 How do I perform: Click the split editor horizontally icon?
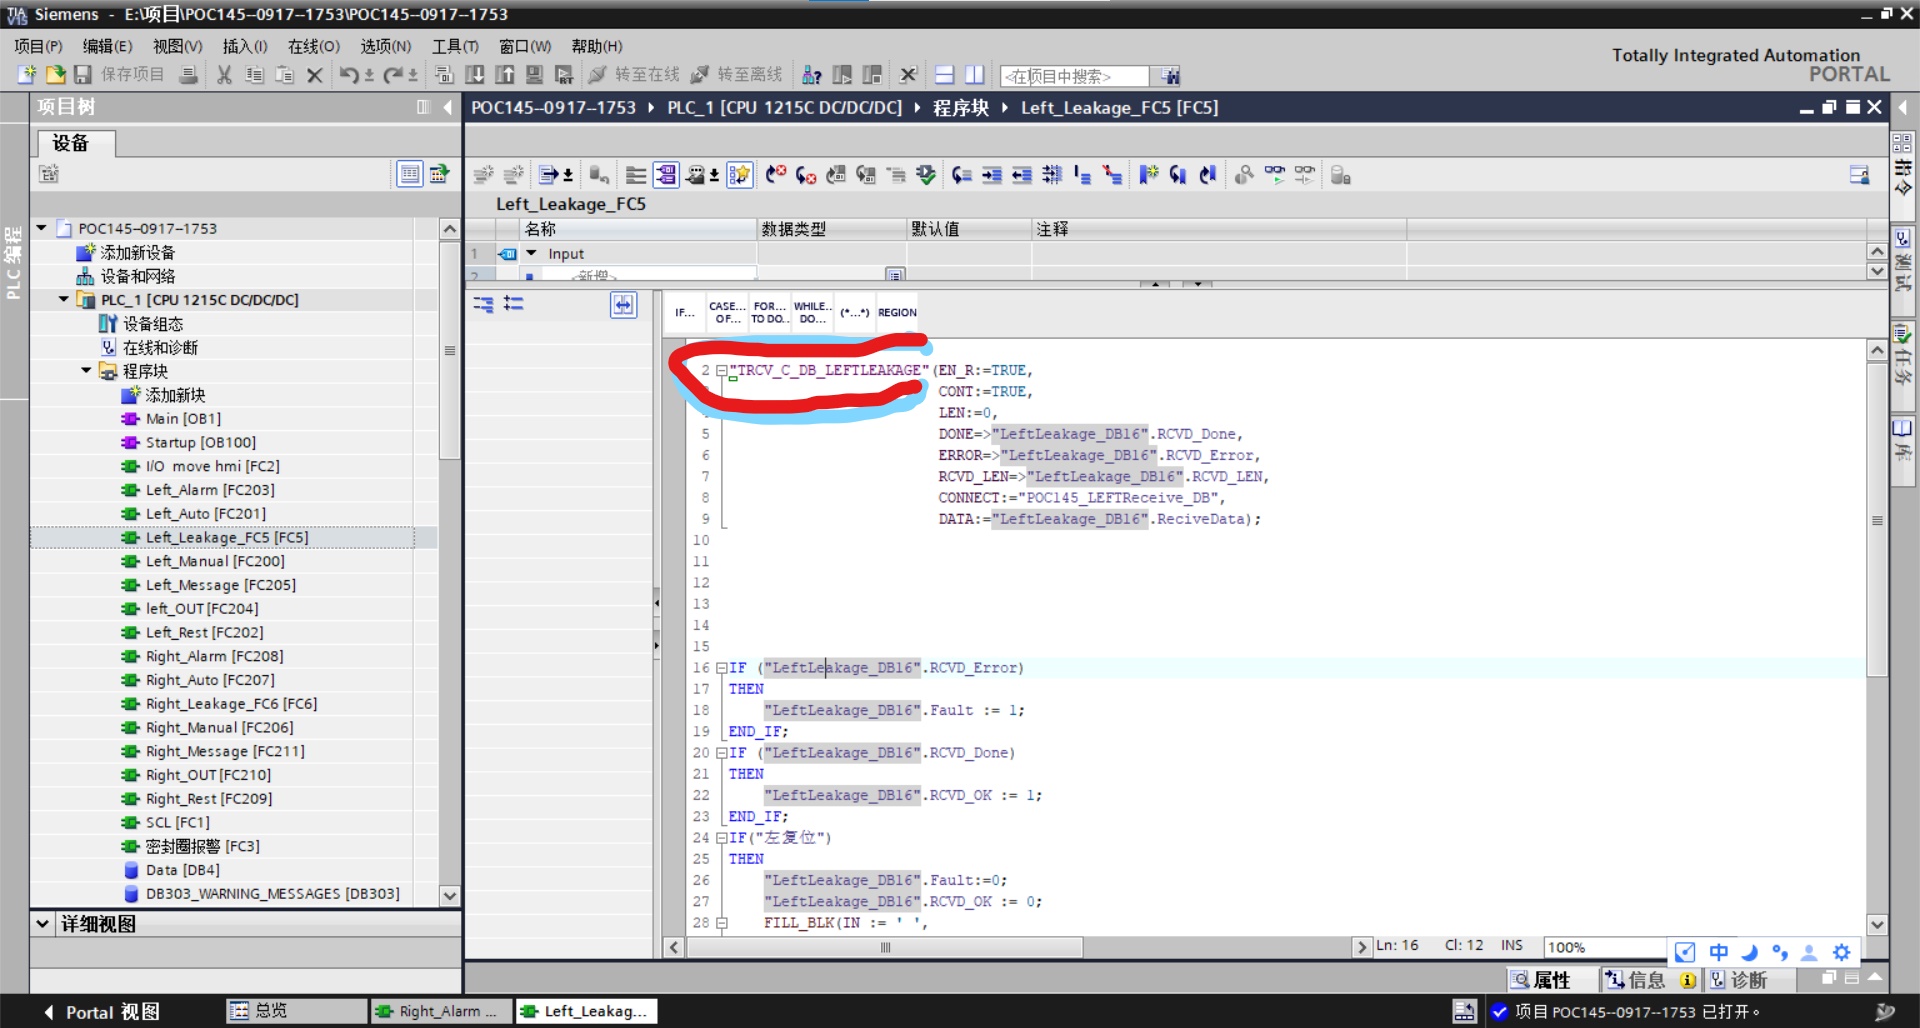pyautogui.click(x=944, y=75)
